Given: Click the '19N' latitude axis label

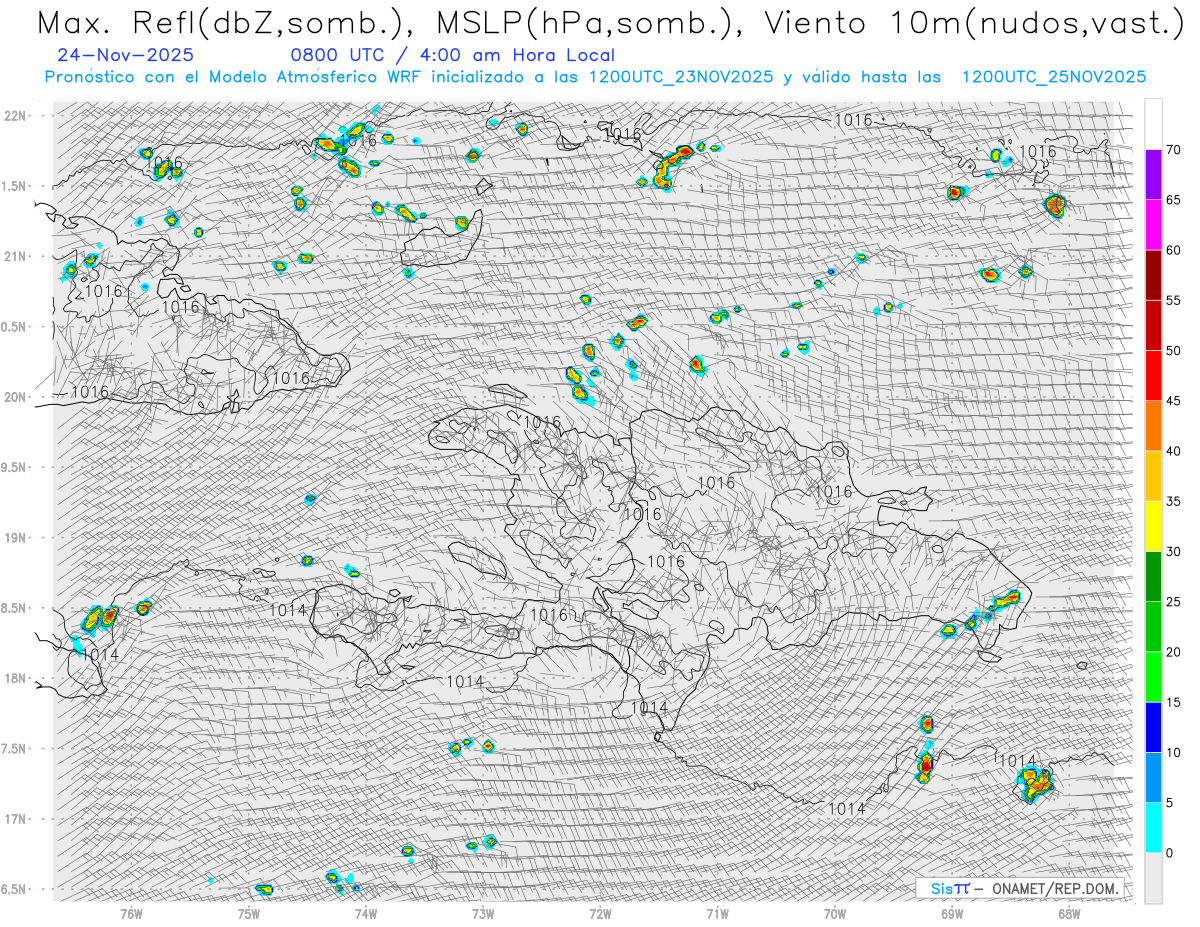Looking at the screenshot, I should pos(15,538).
